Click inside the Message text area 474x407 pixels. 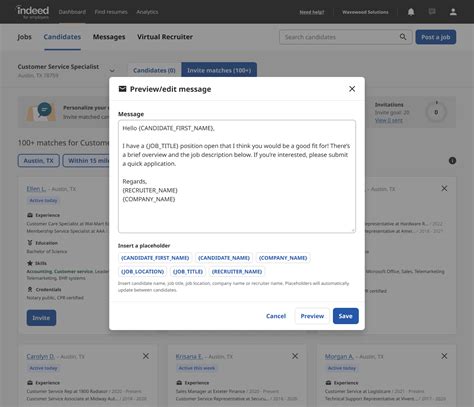237,176
